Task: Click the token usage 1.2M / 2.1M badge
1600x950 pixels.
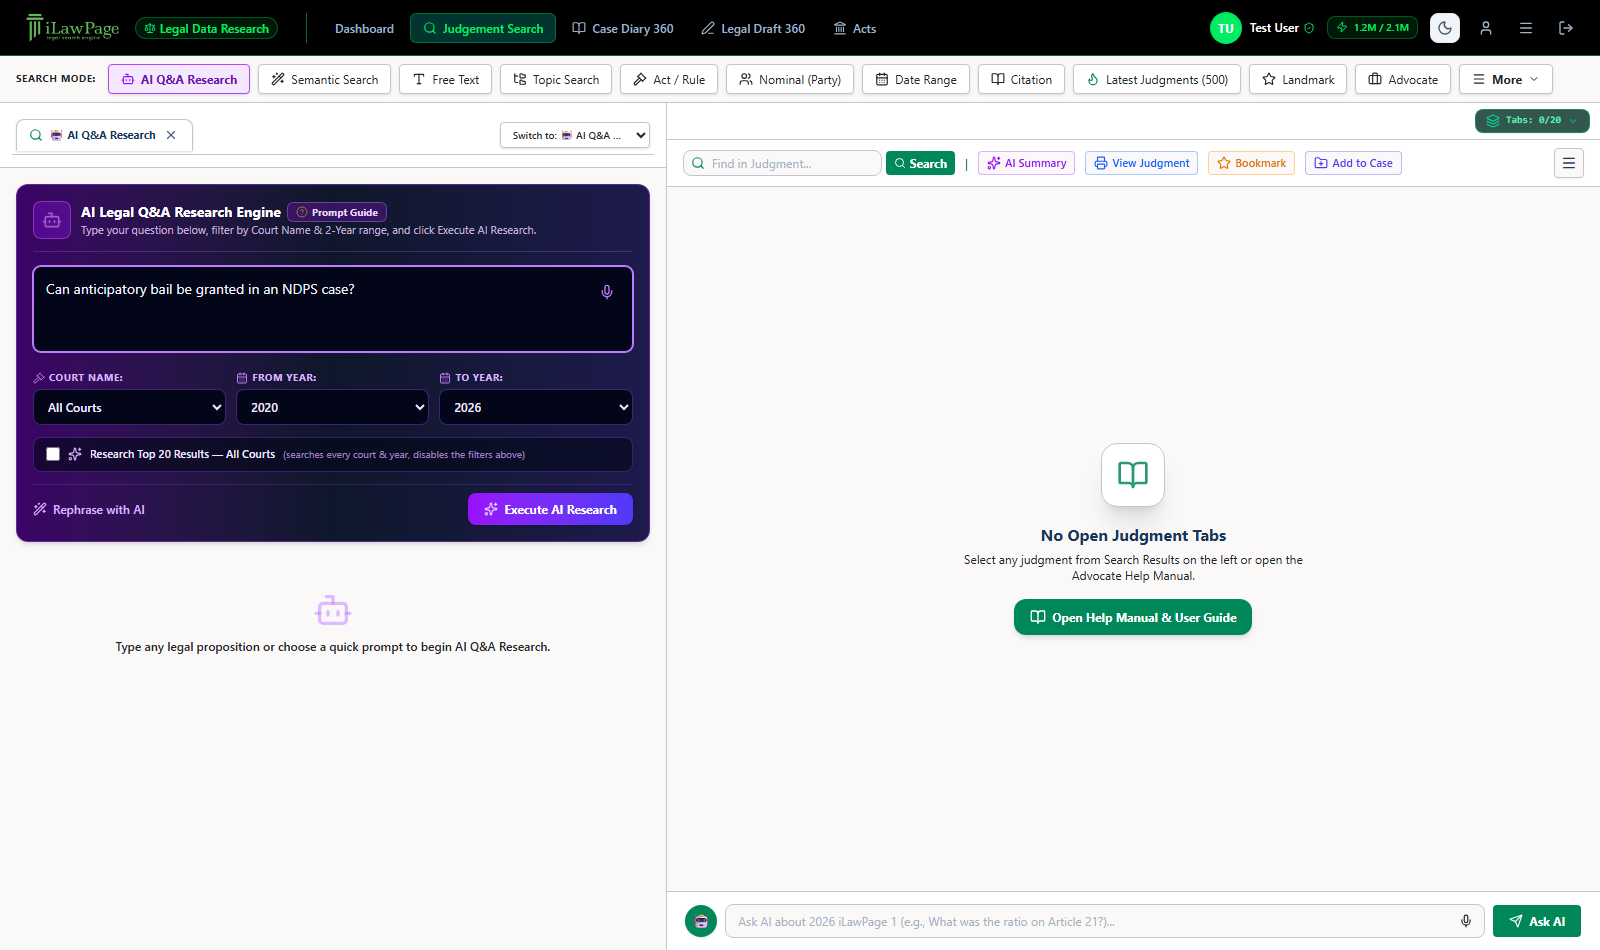Action: point(1373,28)
